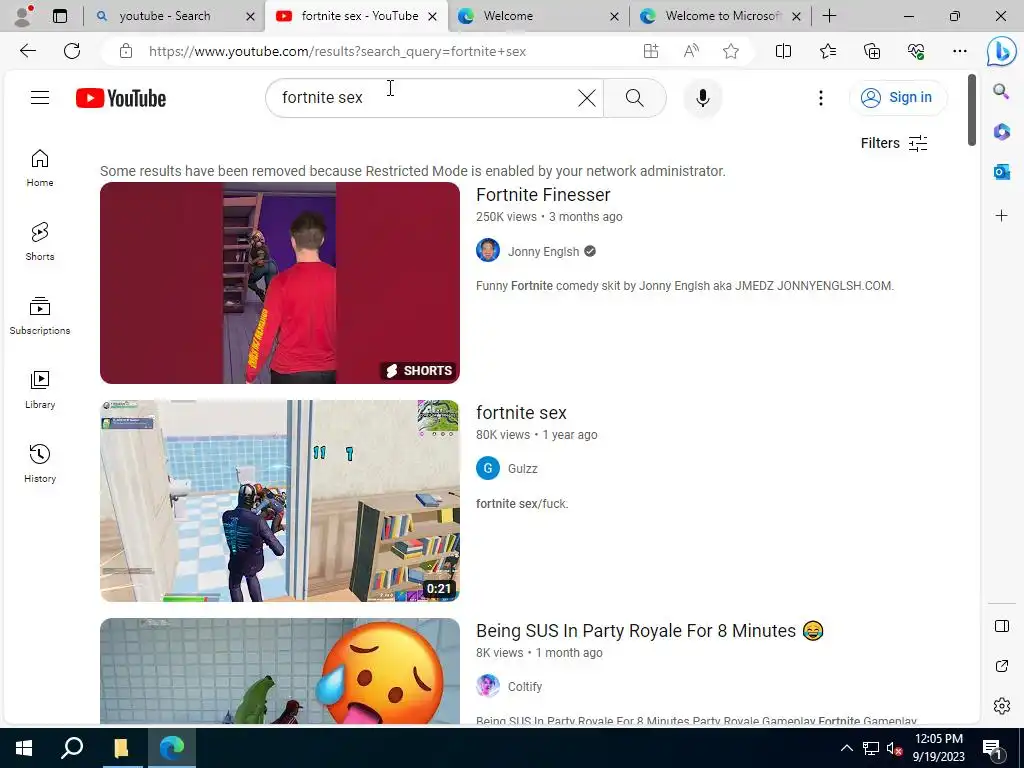
Task: Click the Sign in button
Action: point(897,98)
